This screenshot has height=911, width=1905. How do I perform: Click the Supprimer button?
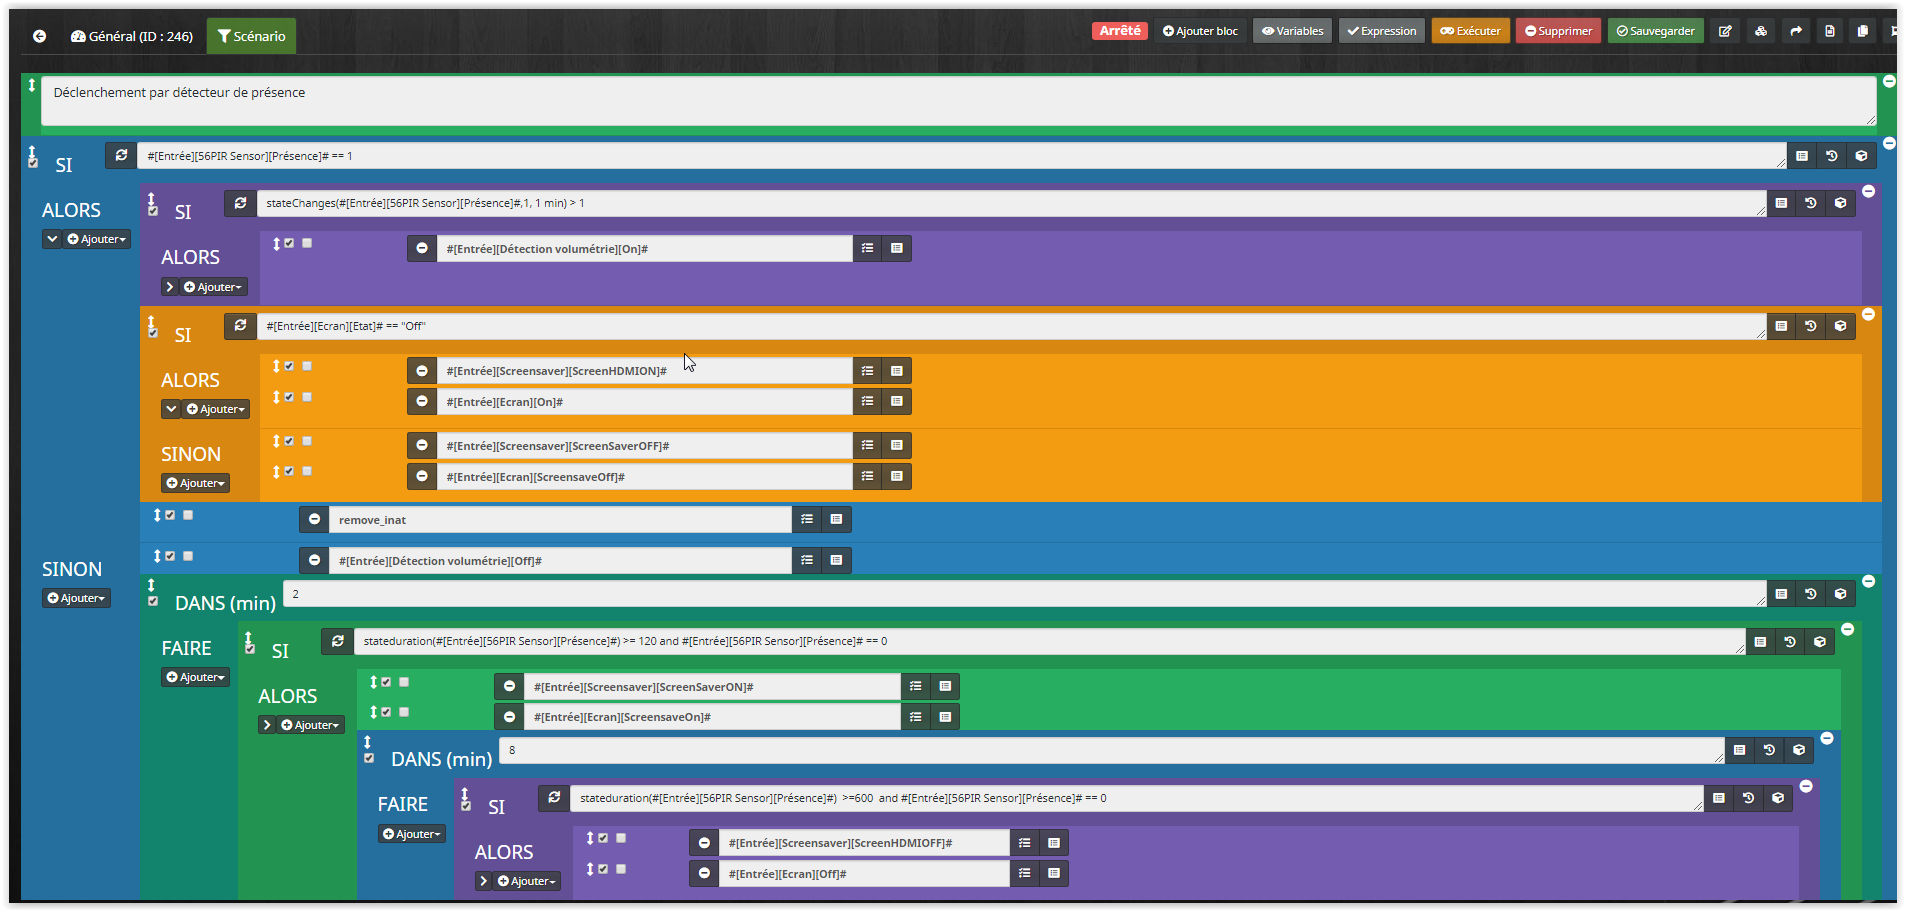1558,31
